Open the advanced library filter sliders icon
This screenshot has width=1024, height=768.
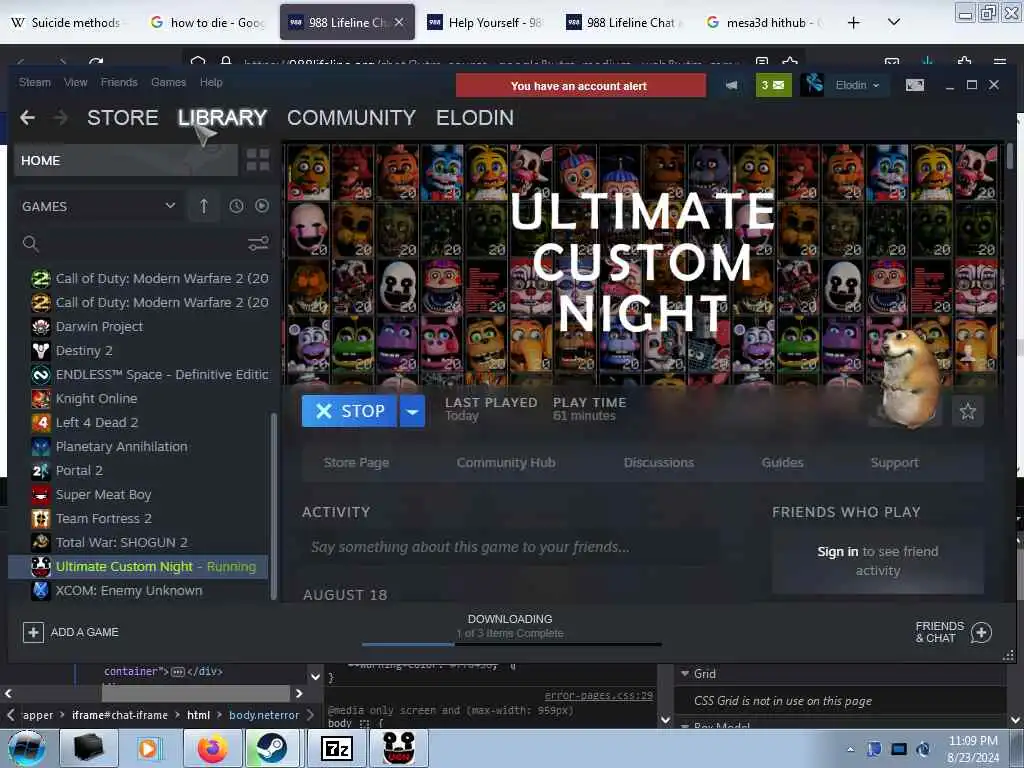(x=258, y=244)
